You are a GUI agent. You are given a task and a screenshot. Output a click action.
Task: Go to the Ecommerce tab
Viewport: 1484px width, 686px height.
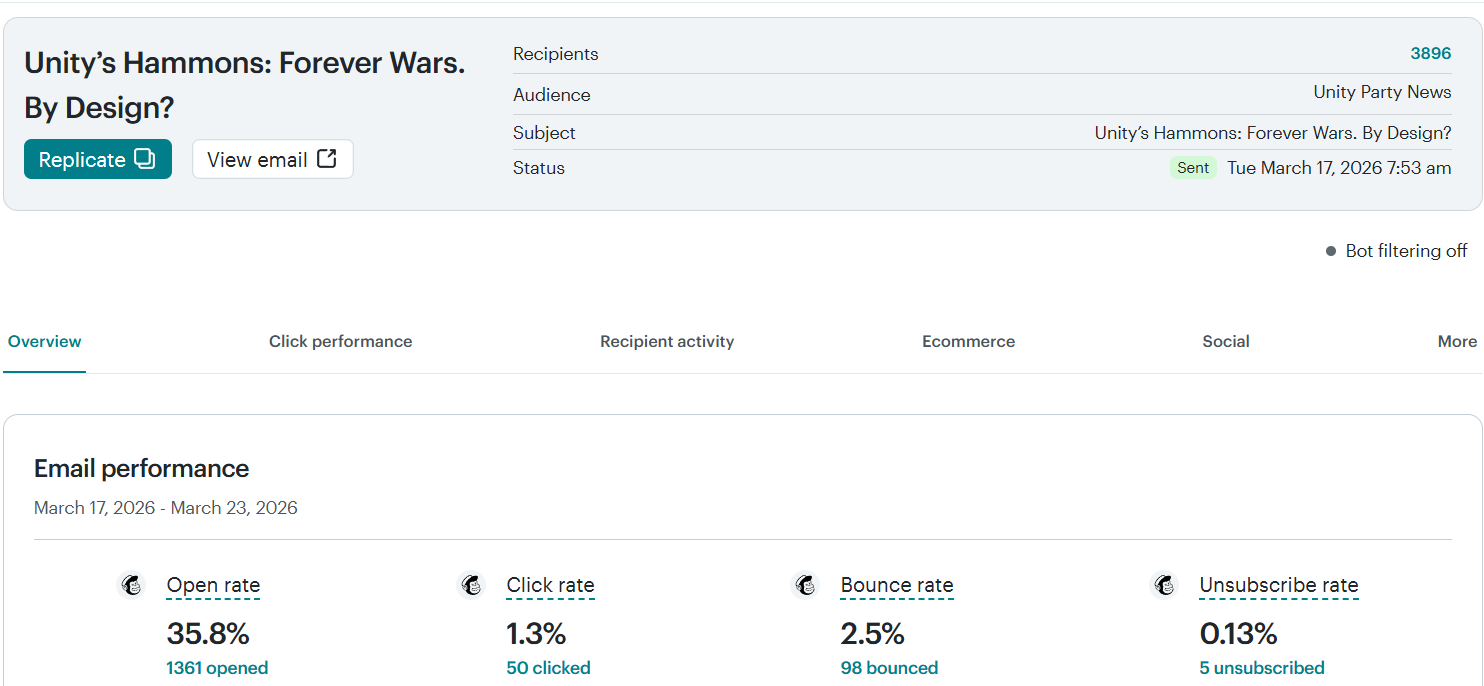(x=968, y=341)
